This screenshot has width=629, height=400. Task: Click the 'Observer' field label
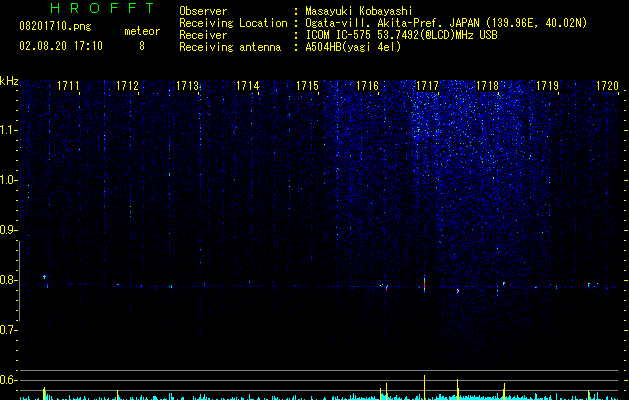[203, 11]
